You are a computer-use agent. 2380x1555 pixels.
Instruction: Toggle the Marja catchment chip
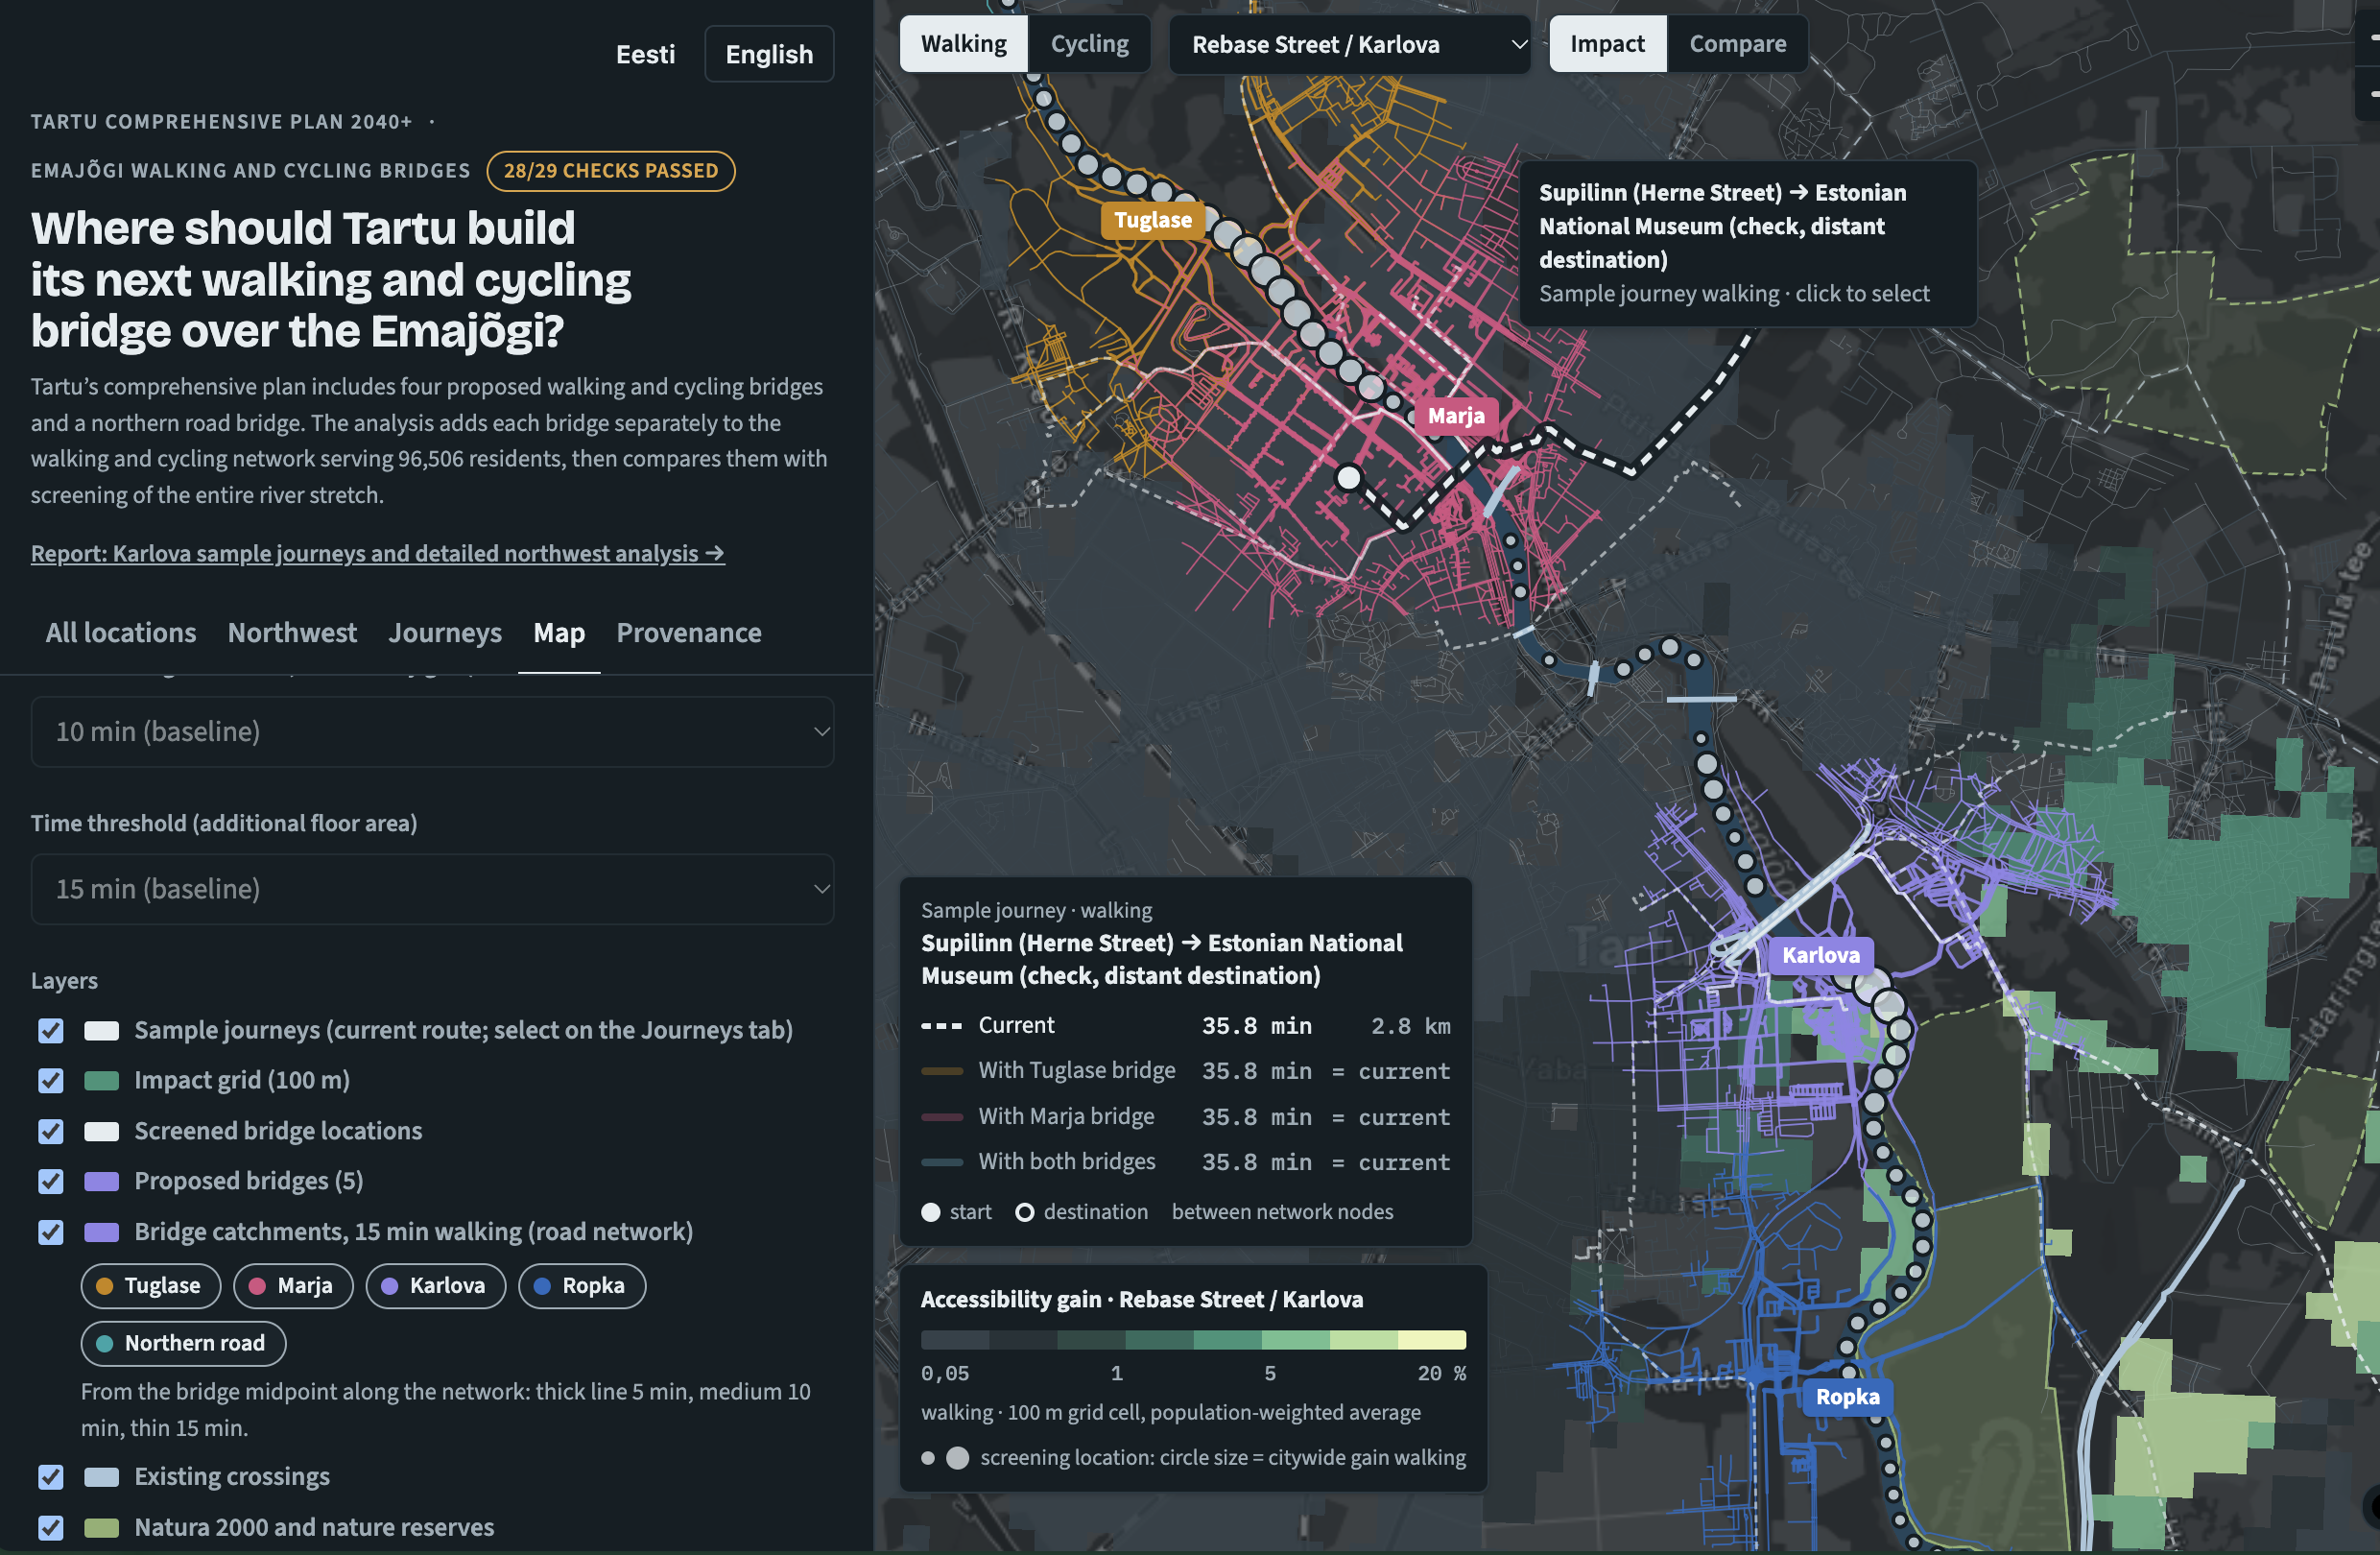(293, 1286)
